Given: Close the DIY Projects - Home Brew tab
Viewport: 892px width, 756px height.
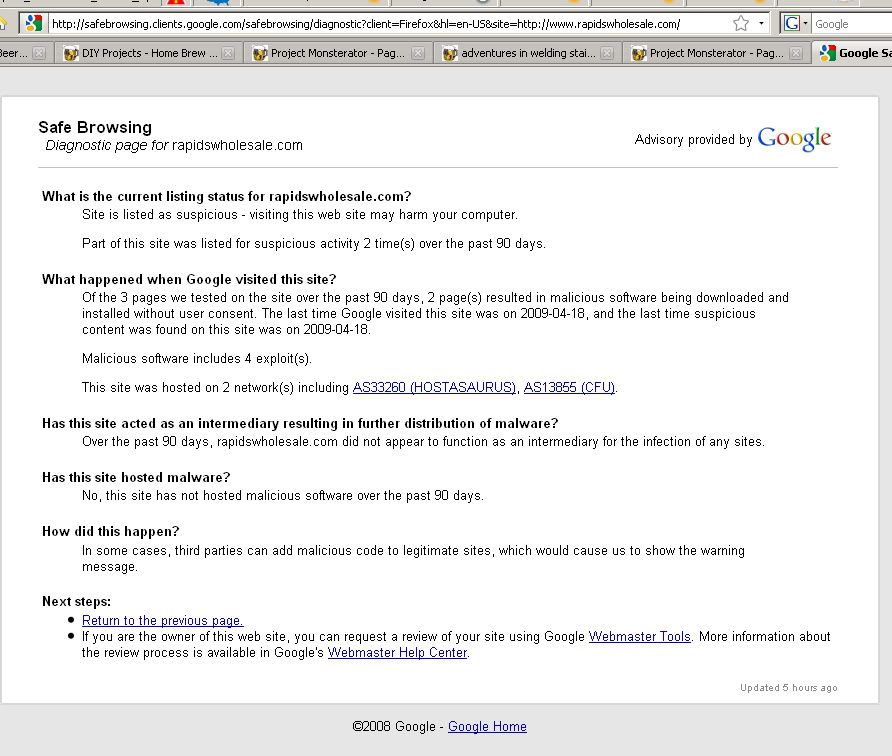Looking at the screenshot, I should pyautogui.click(x=228, y=53).
